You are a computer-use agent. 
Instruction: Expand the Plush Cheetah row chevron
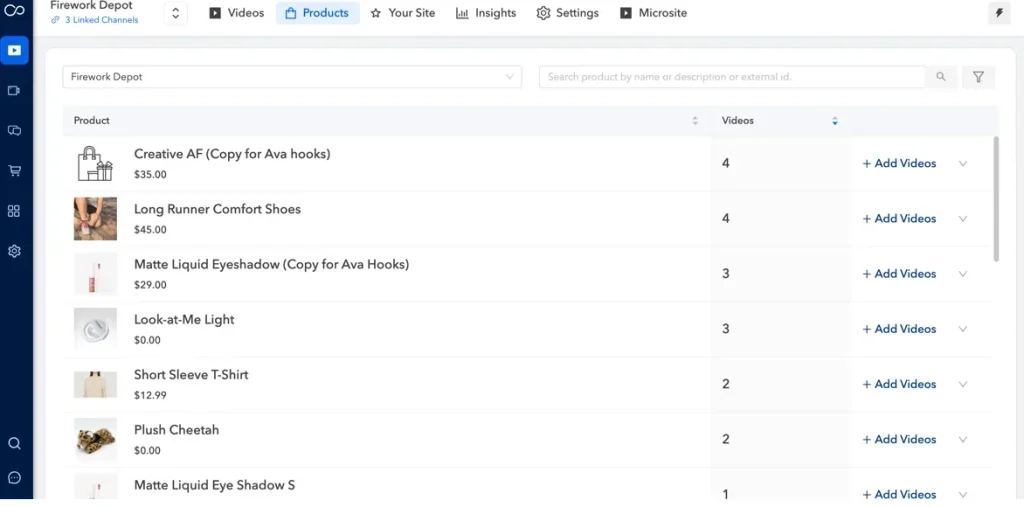click(963, 440)
